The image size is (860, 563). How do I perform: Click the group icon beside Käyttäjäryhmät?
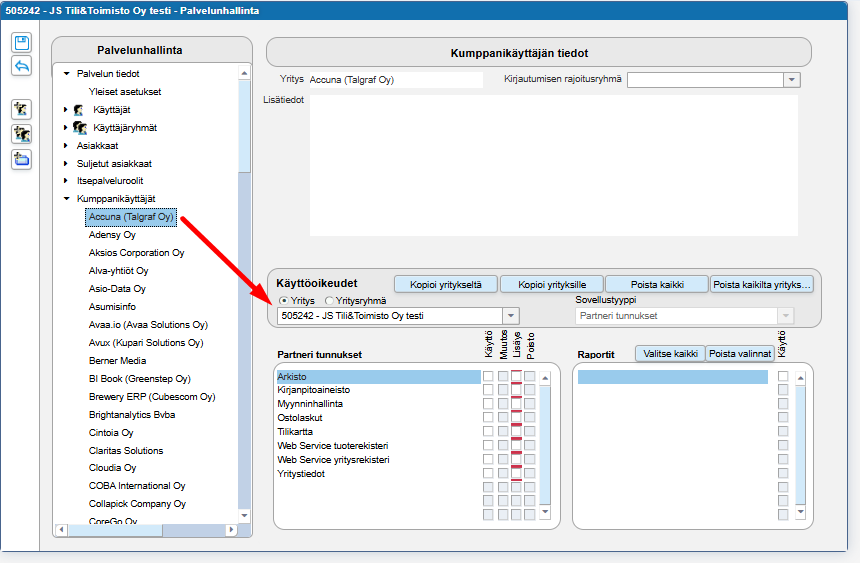tap(80, 128)
